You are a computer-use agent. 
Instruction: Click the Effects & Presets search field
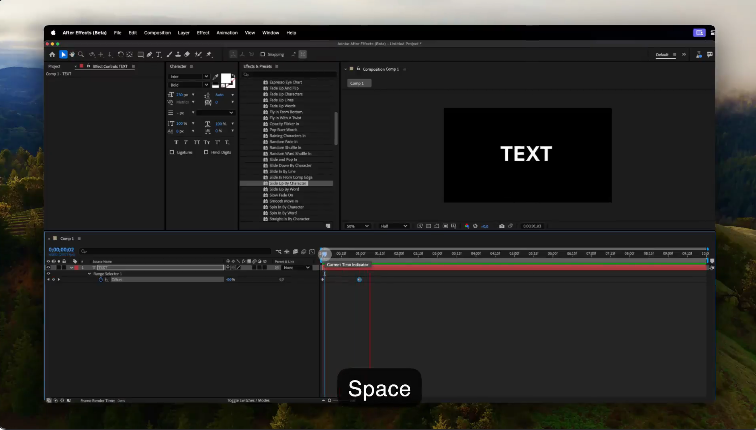click(x=289, y=75)
